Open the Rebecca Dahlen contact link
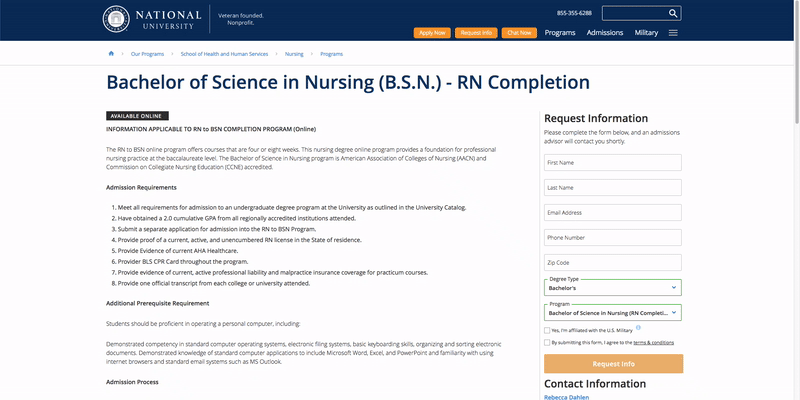This screenshot has height=400, width=800. (x=566, y=397)
